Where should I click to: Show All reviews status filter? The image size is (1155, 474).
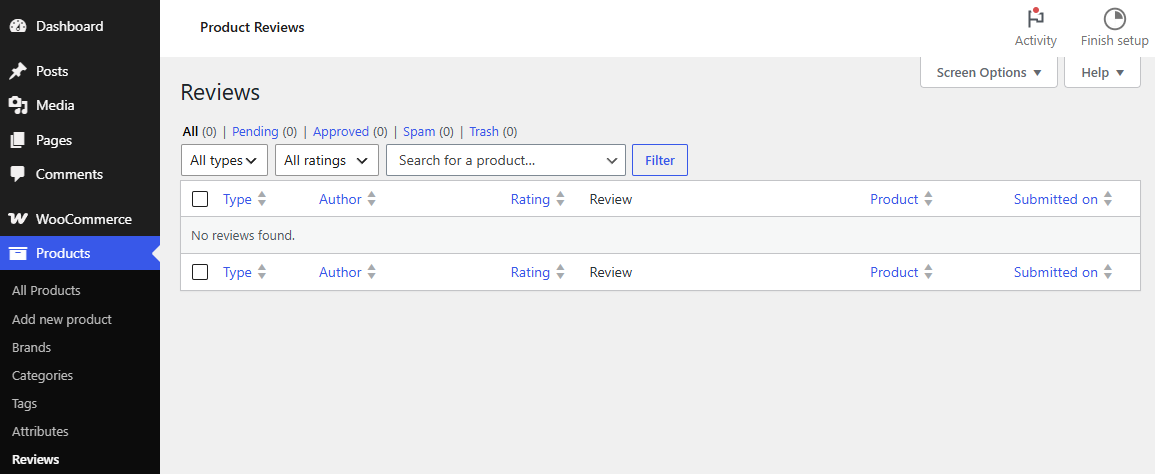click(x=190, y=131)
